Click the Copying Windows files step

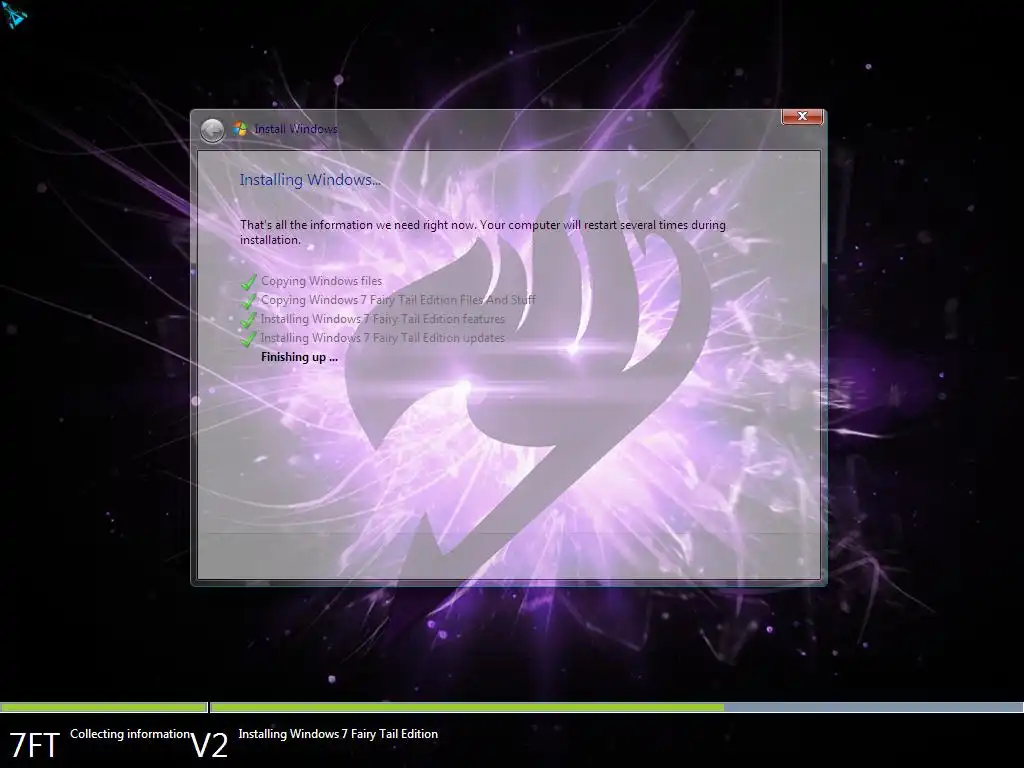321,281
